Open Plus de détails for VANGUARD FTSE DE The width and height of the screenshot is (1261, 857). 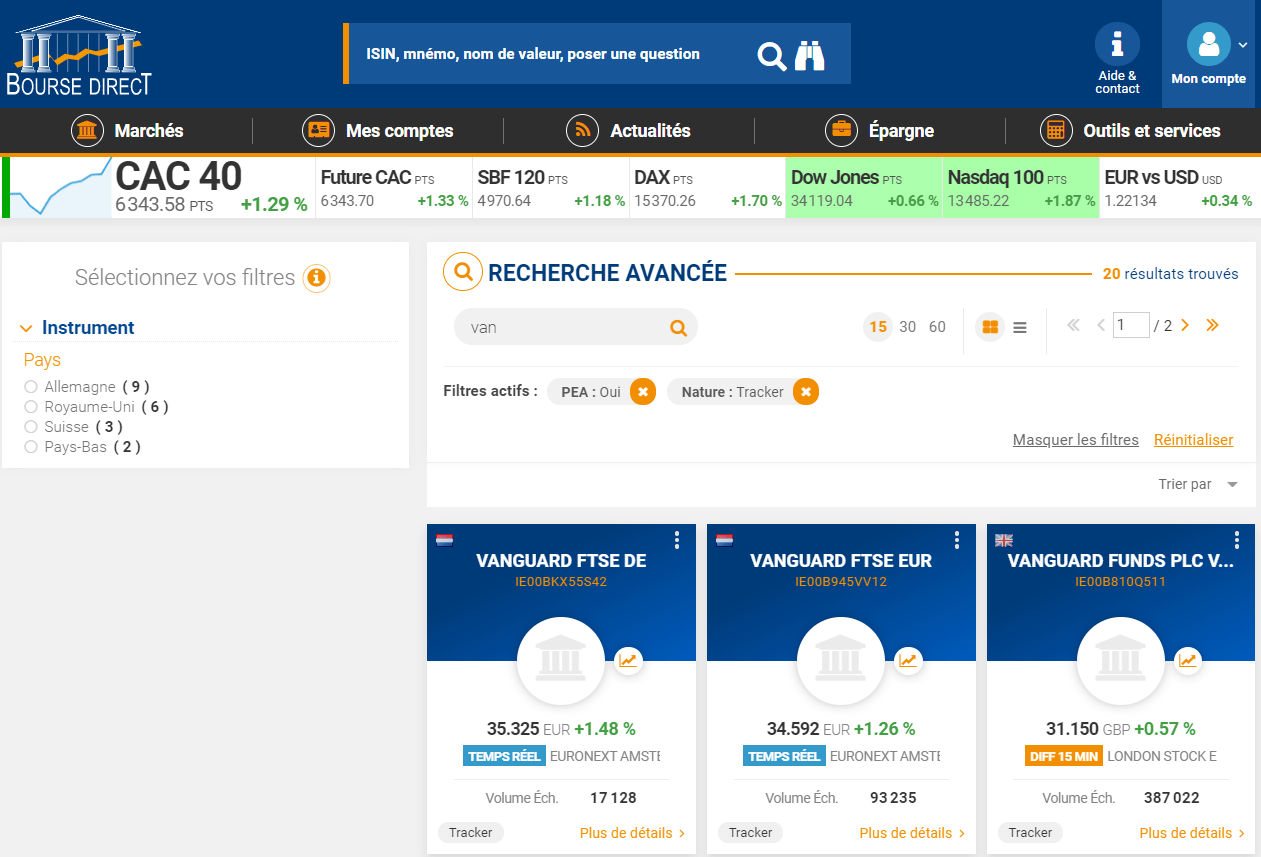(633, 832)
